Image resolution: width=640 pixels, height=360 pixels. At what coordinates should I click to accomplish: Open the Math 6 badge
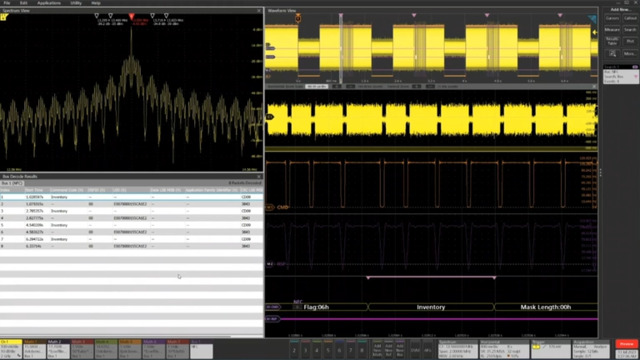coord(154,349)
